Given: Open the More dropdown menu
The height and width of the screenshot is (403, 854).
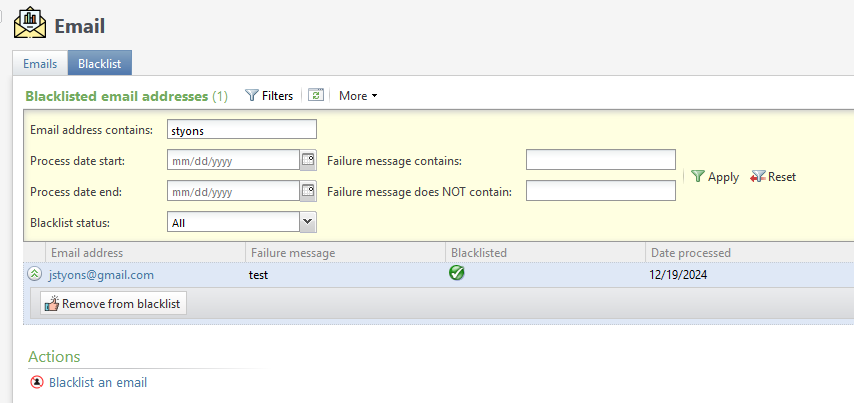Looking at the screenshot, I should pyautogui.click(x=358, y=96).
